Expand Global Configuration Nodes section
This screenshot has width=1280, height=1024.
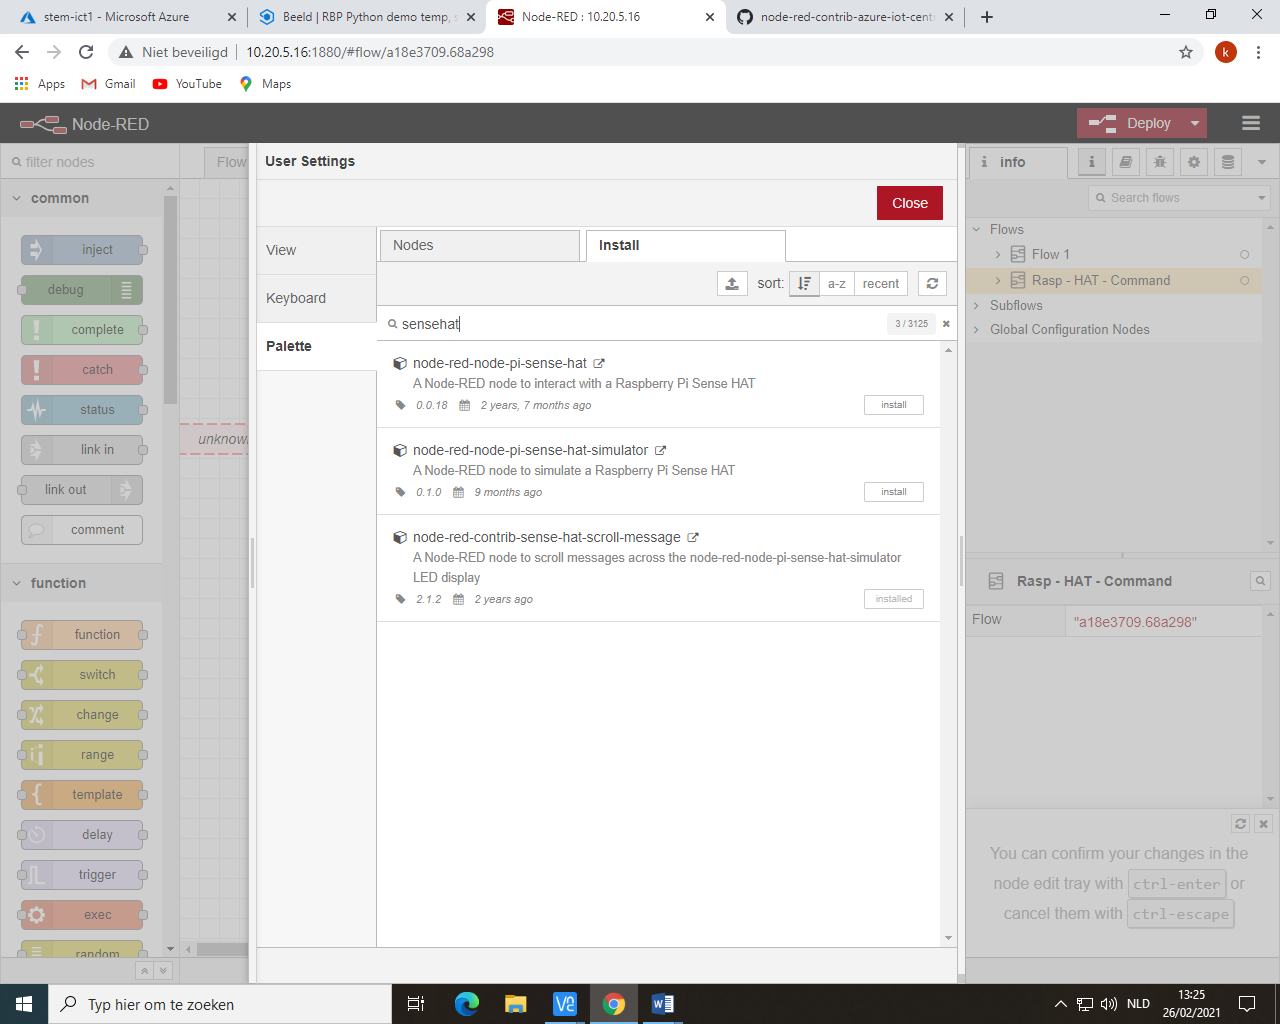(977, 330)
